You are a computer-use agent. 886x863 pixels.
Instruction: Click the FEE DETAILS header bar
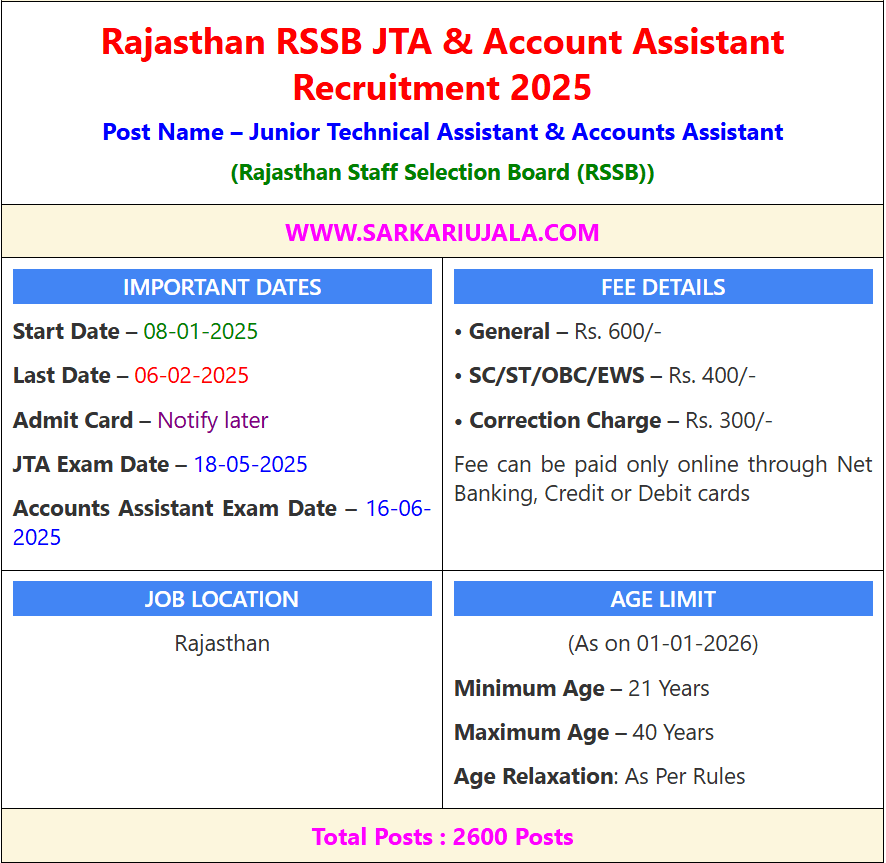663,287
